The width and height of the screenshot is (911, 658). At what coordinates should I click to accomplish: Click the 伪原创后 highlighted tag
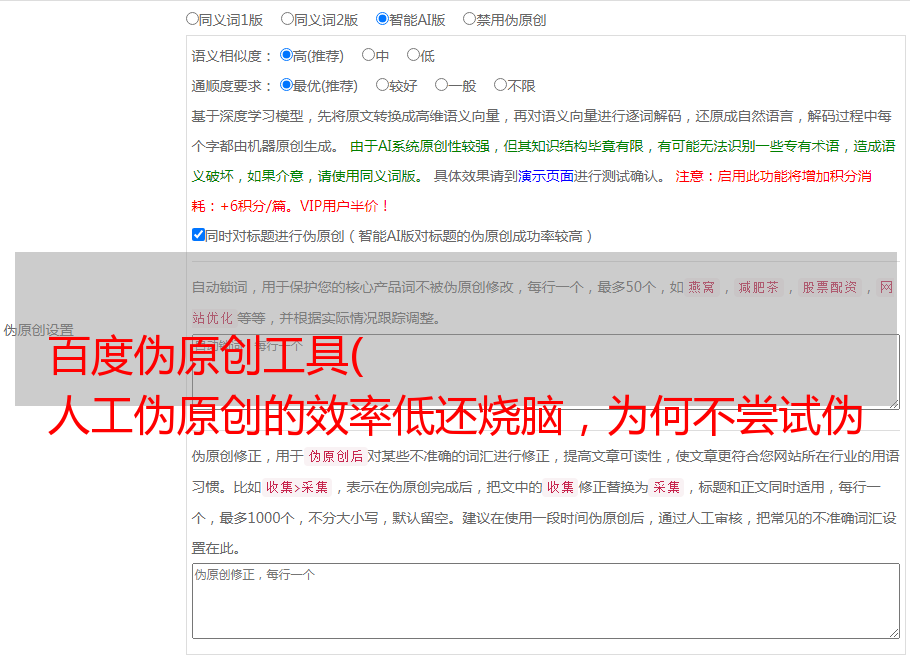click(336, 456)
